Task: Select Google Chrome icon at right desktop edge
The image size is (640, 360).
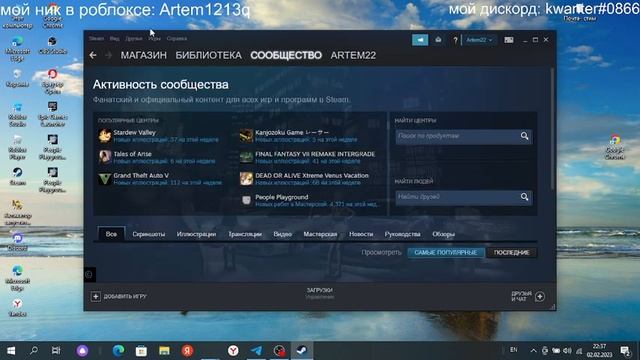Action: [615, 147]
